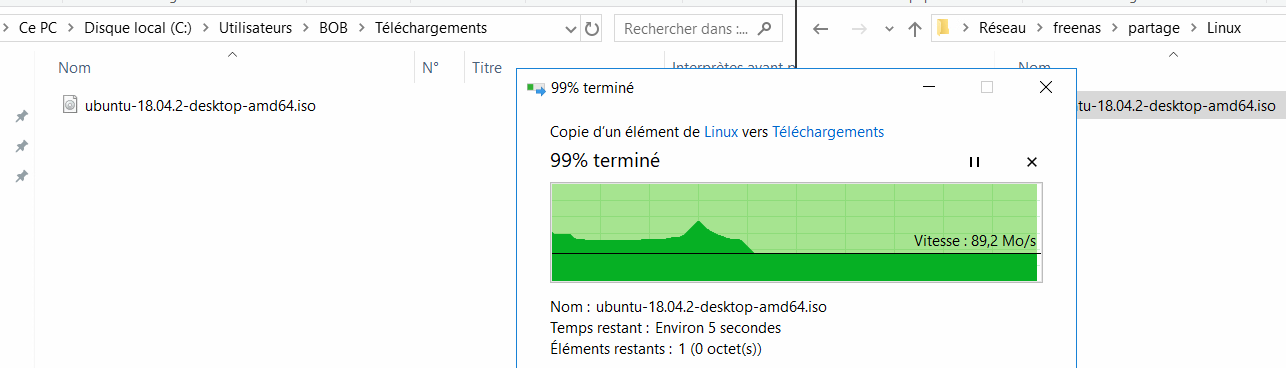Refresh the Téléchargements folder view
The width and height of the screenshot is (1286, 368).
591,29
